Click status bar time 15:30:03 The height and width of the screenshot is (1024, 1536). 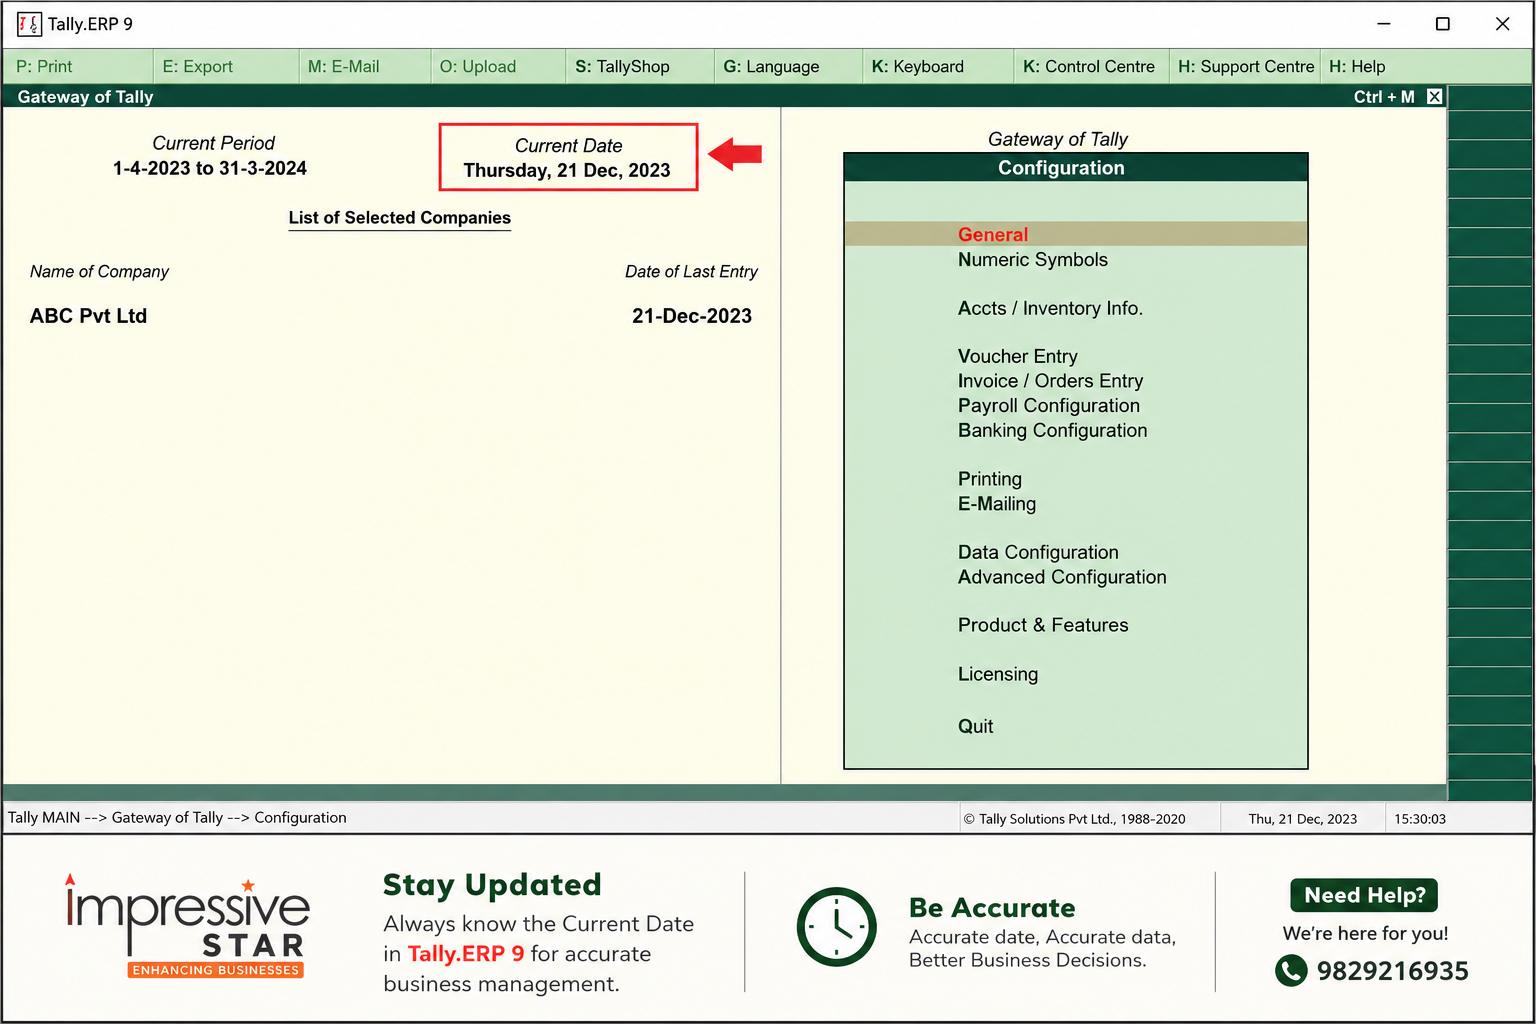pyautogui.click(x=1420, y=819)
